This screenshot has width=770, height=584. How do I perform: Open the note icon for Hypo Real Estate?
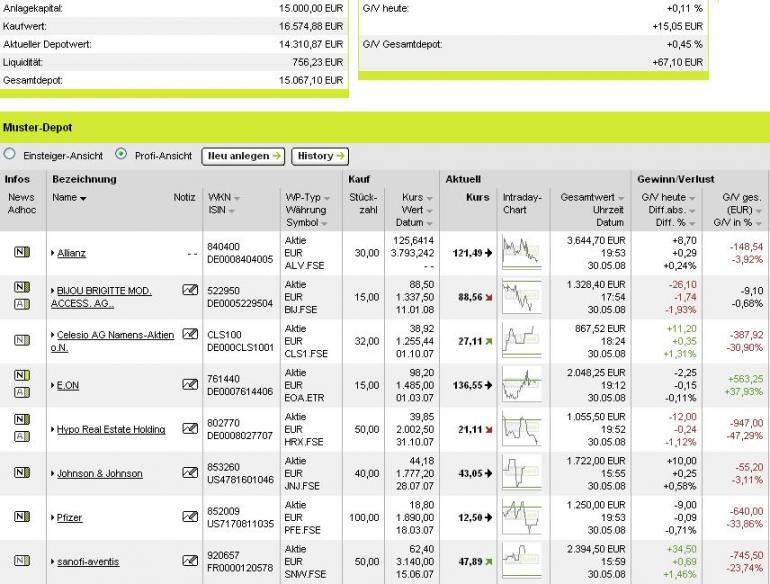tap(190, 429)
